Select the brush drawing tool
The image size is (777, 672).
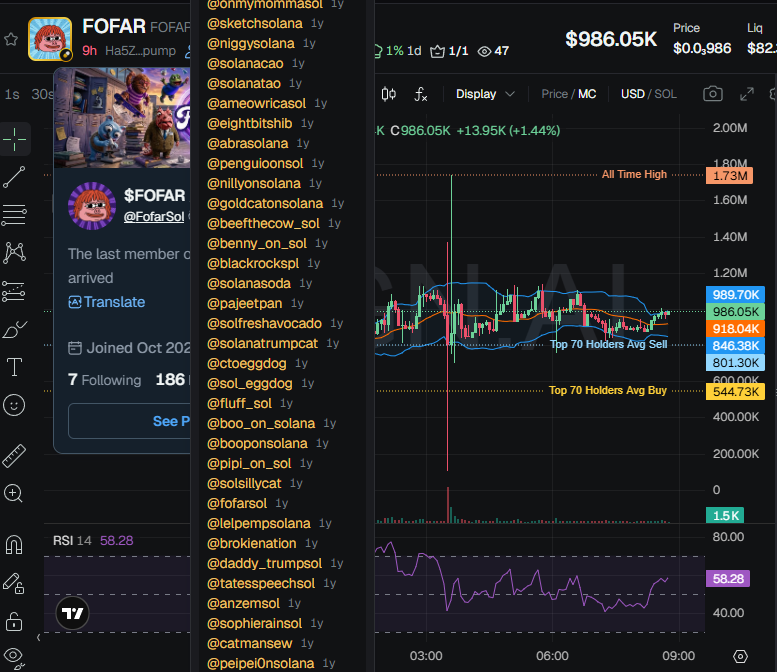pos(14,330)
